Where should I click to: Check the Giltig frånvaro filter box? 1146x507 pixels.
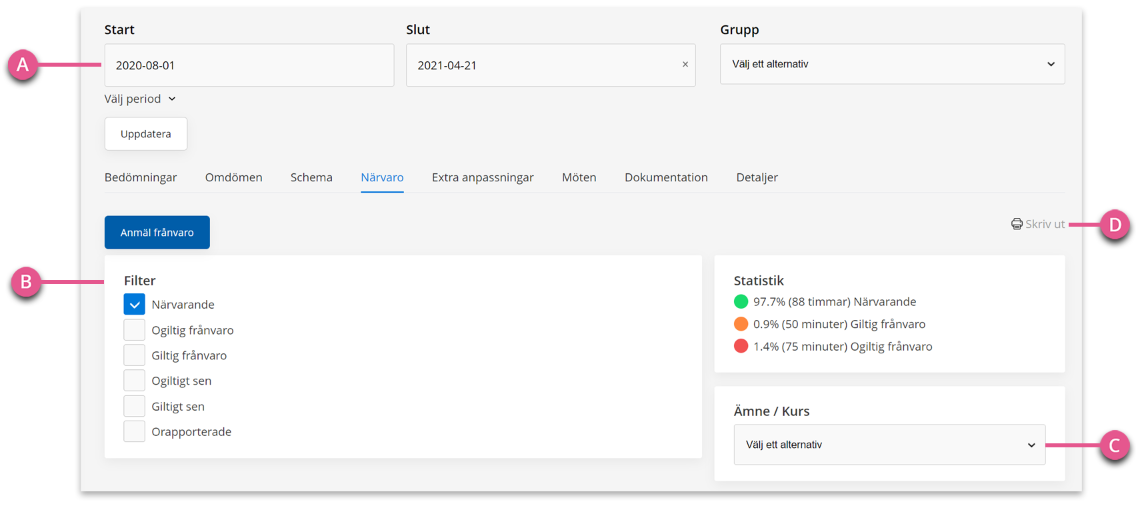(134, 356)
